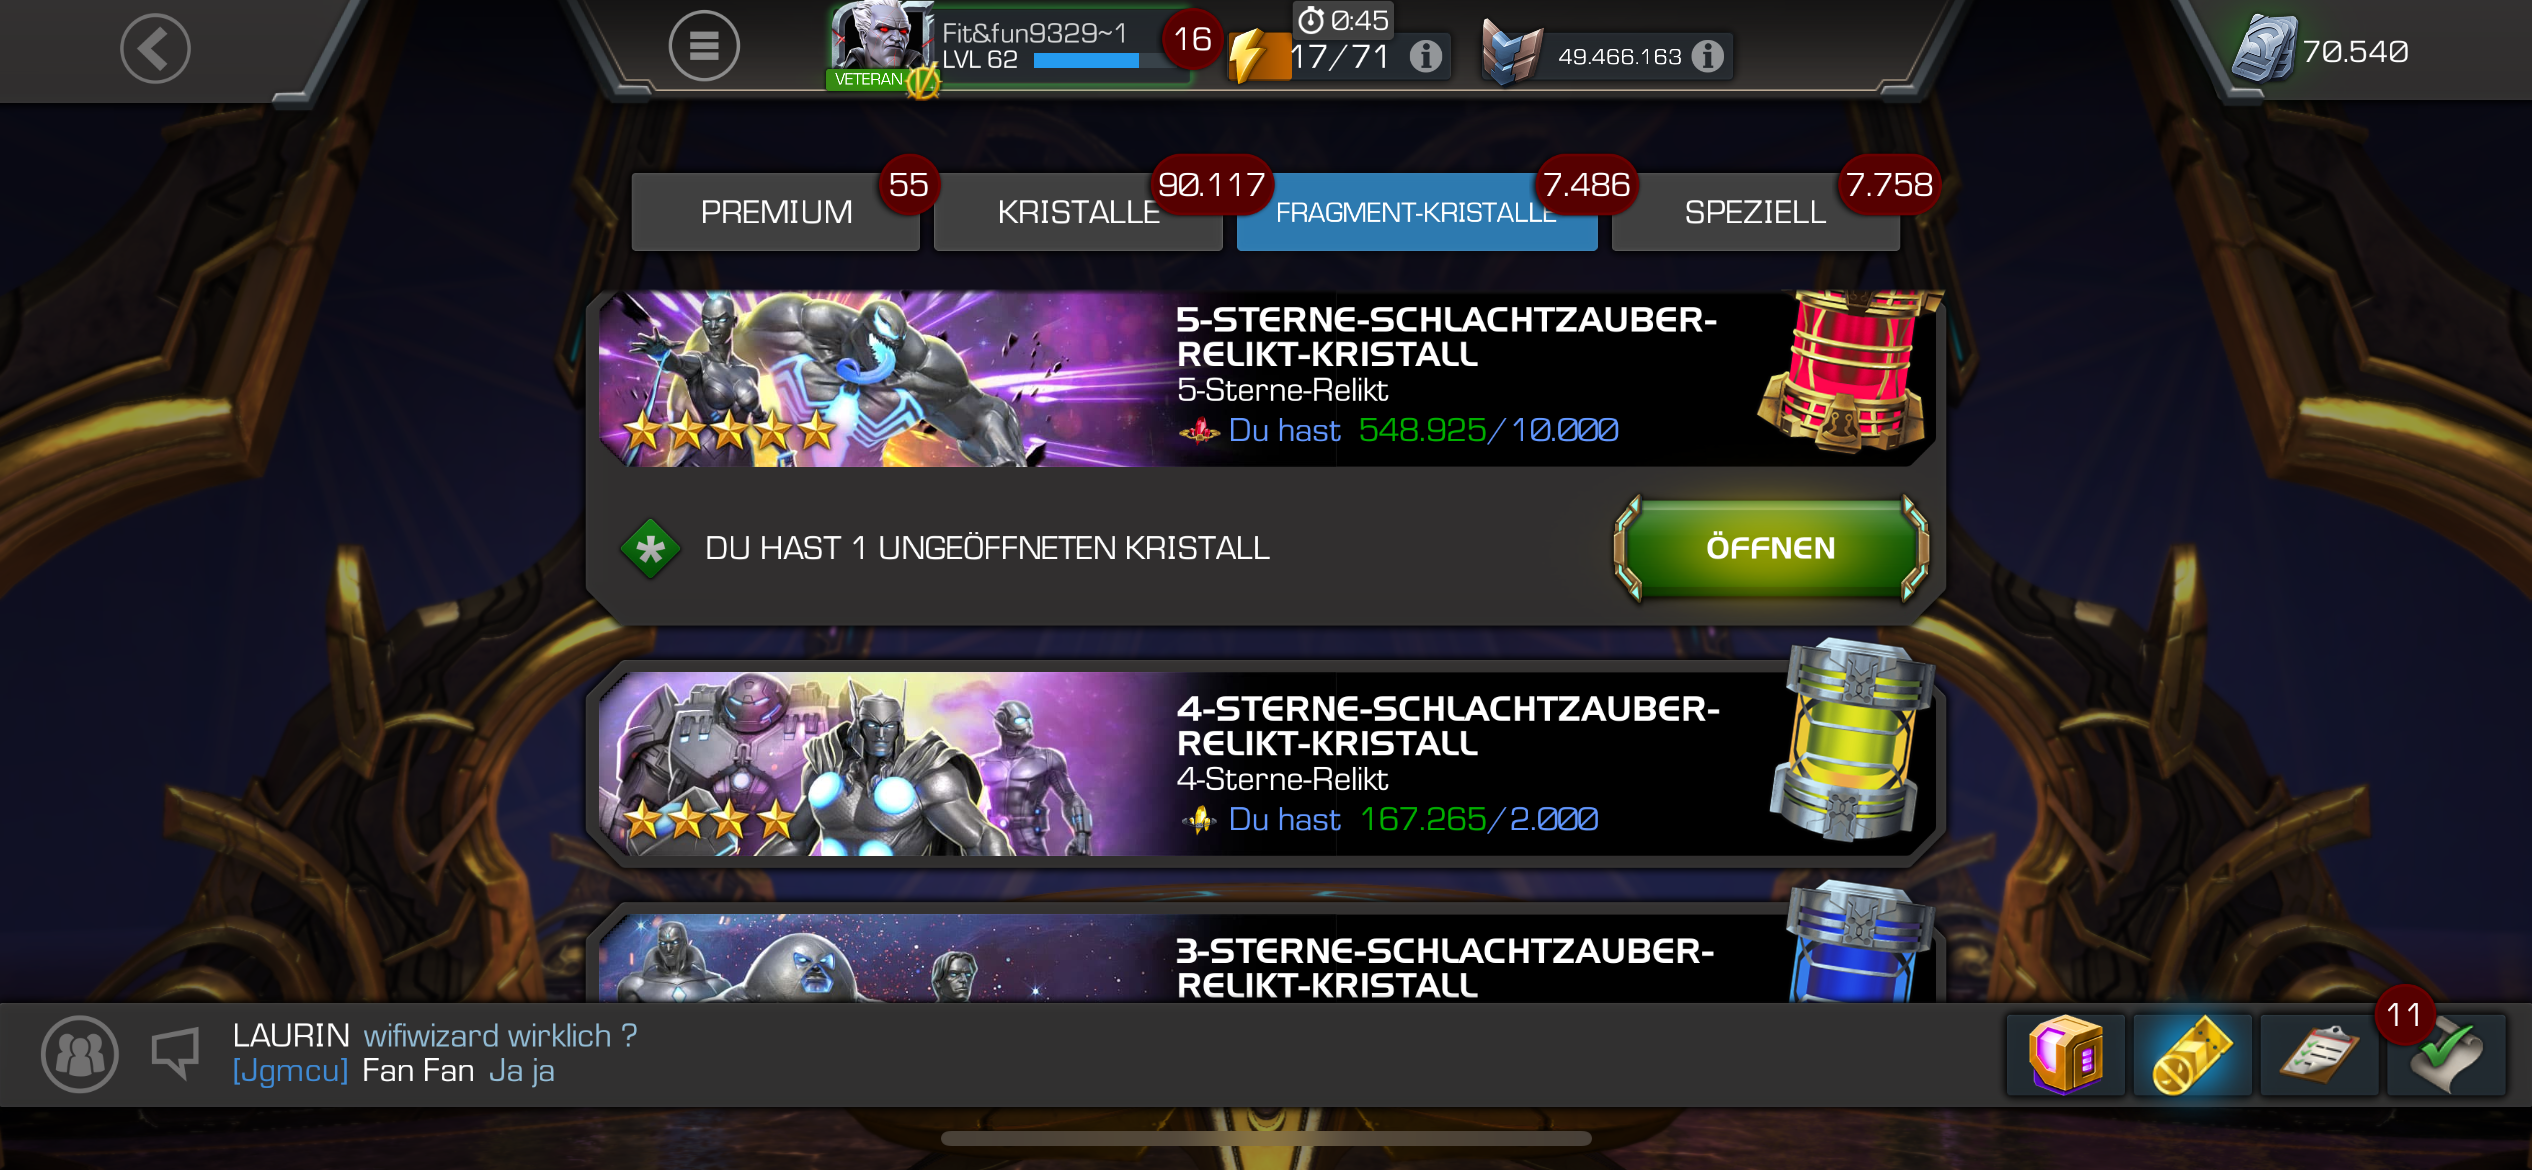
Task: Tap the gold info icon
Action: coord(1708,56)
